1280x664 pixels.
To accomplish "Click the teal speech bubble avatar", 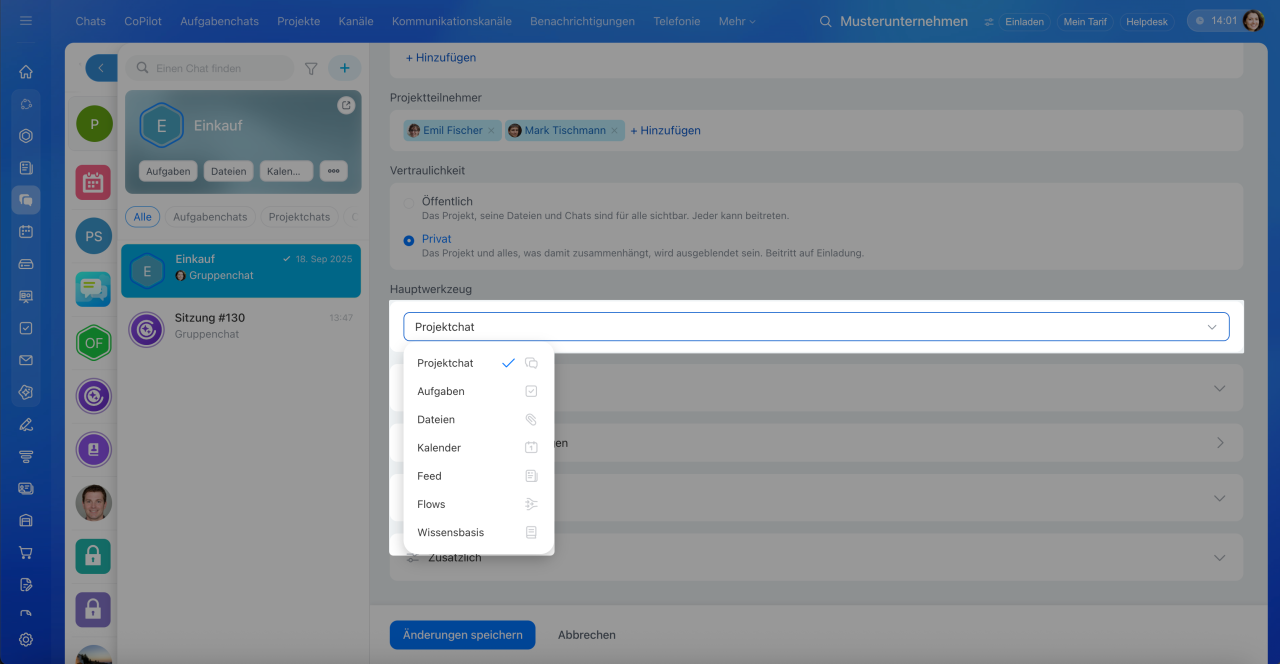I will click(93, 289).
